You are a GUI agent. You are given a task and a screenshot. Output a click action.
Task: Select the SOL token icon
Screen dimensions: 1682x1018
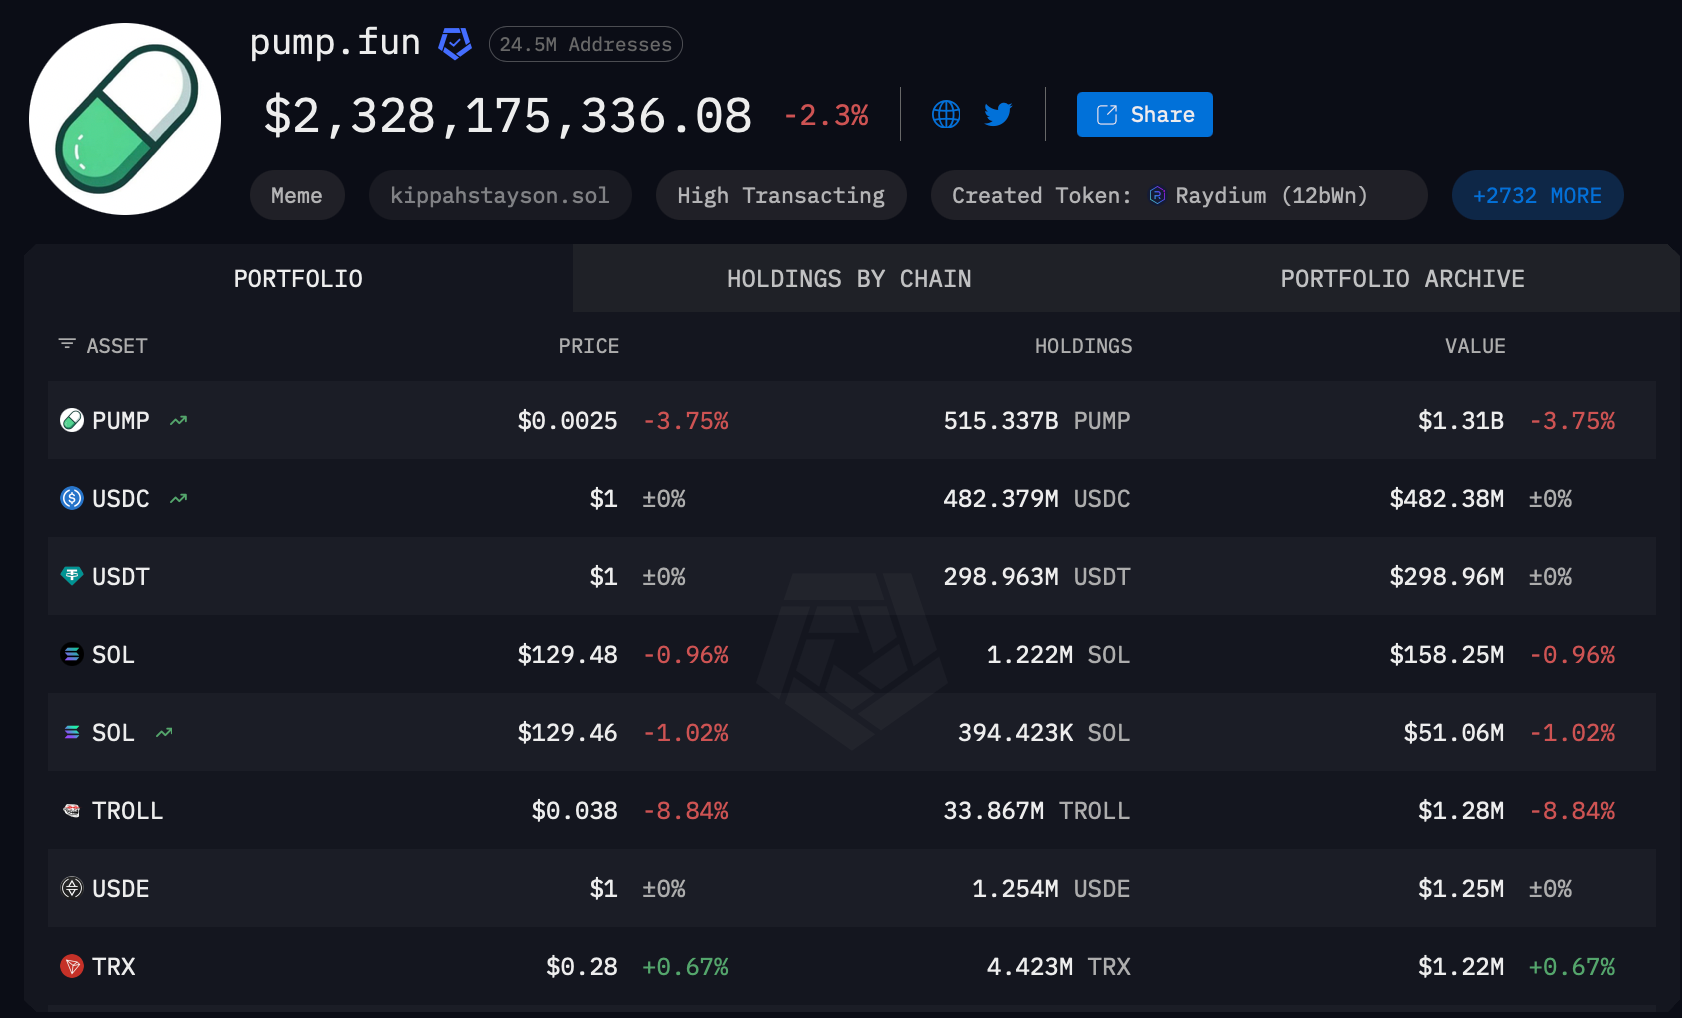[70, 654]
